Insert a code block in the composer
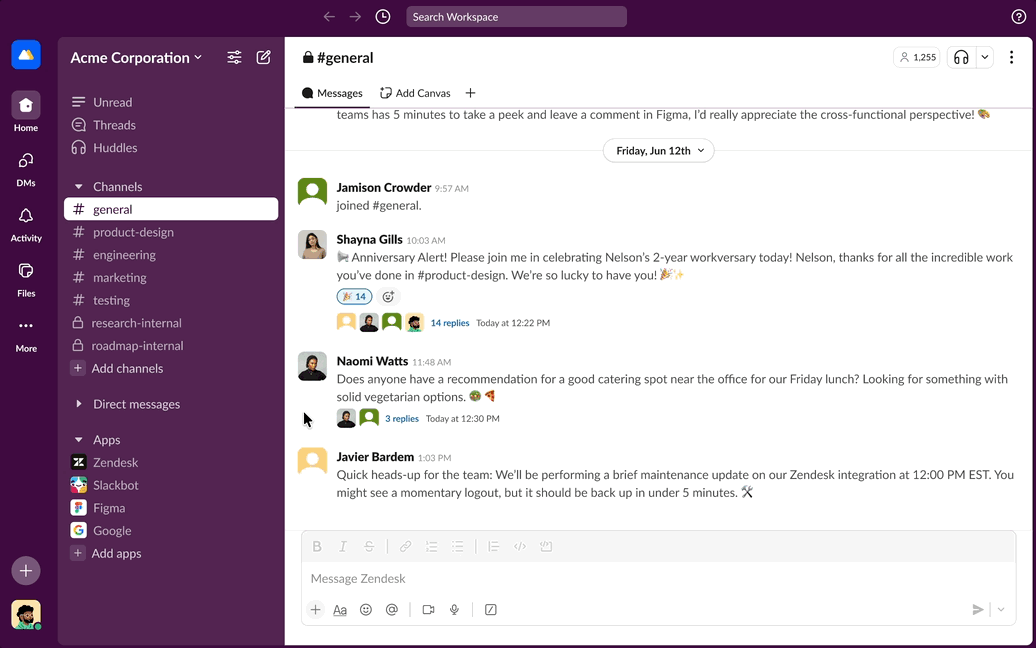The image size is (1036, 648). (x=546, y=546)
